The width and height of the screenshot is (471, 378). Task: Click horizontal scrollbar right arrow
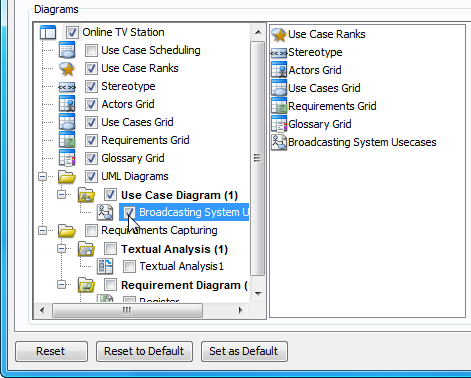pos(241,311)
